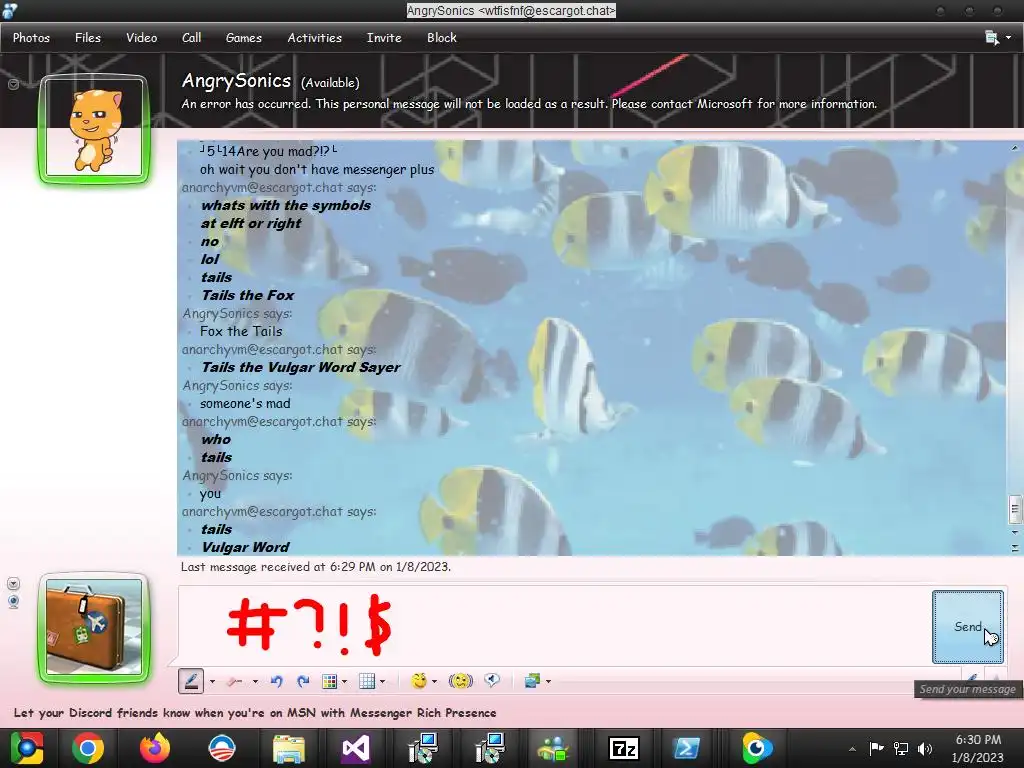This screenshot has height=768, width=1024.
Task: Click the Send button
Action: (967, 627)
